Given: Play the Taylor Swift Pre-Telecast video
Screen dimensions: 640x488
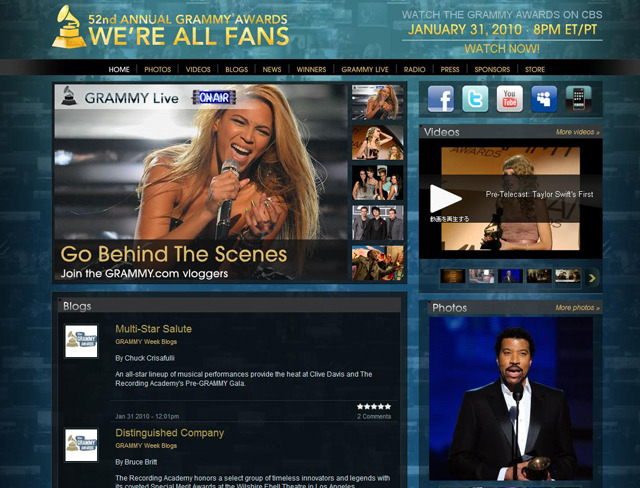Looking at the screenshot, I should click(445, 199).
